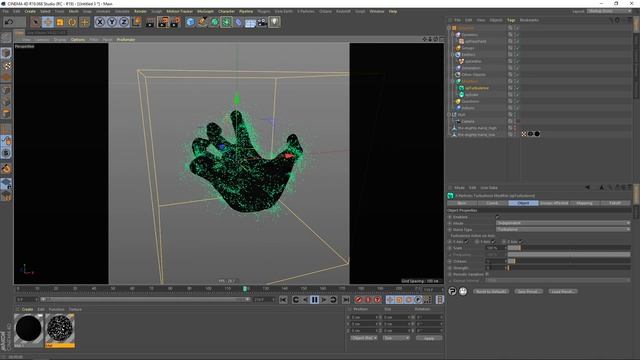Collapse the top xpSystem tree node
The height and width of the screenshot is (360, 640).
point(450,28)
